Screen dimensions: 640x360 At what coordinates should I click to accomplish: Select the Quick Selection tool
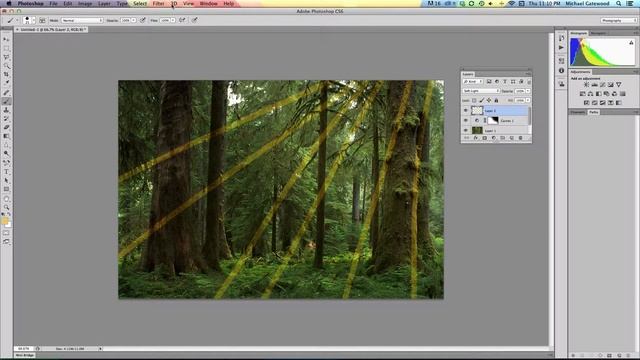point(6,66)
